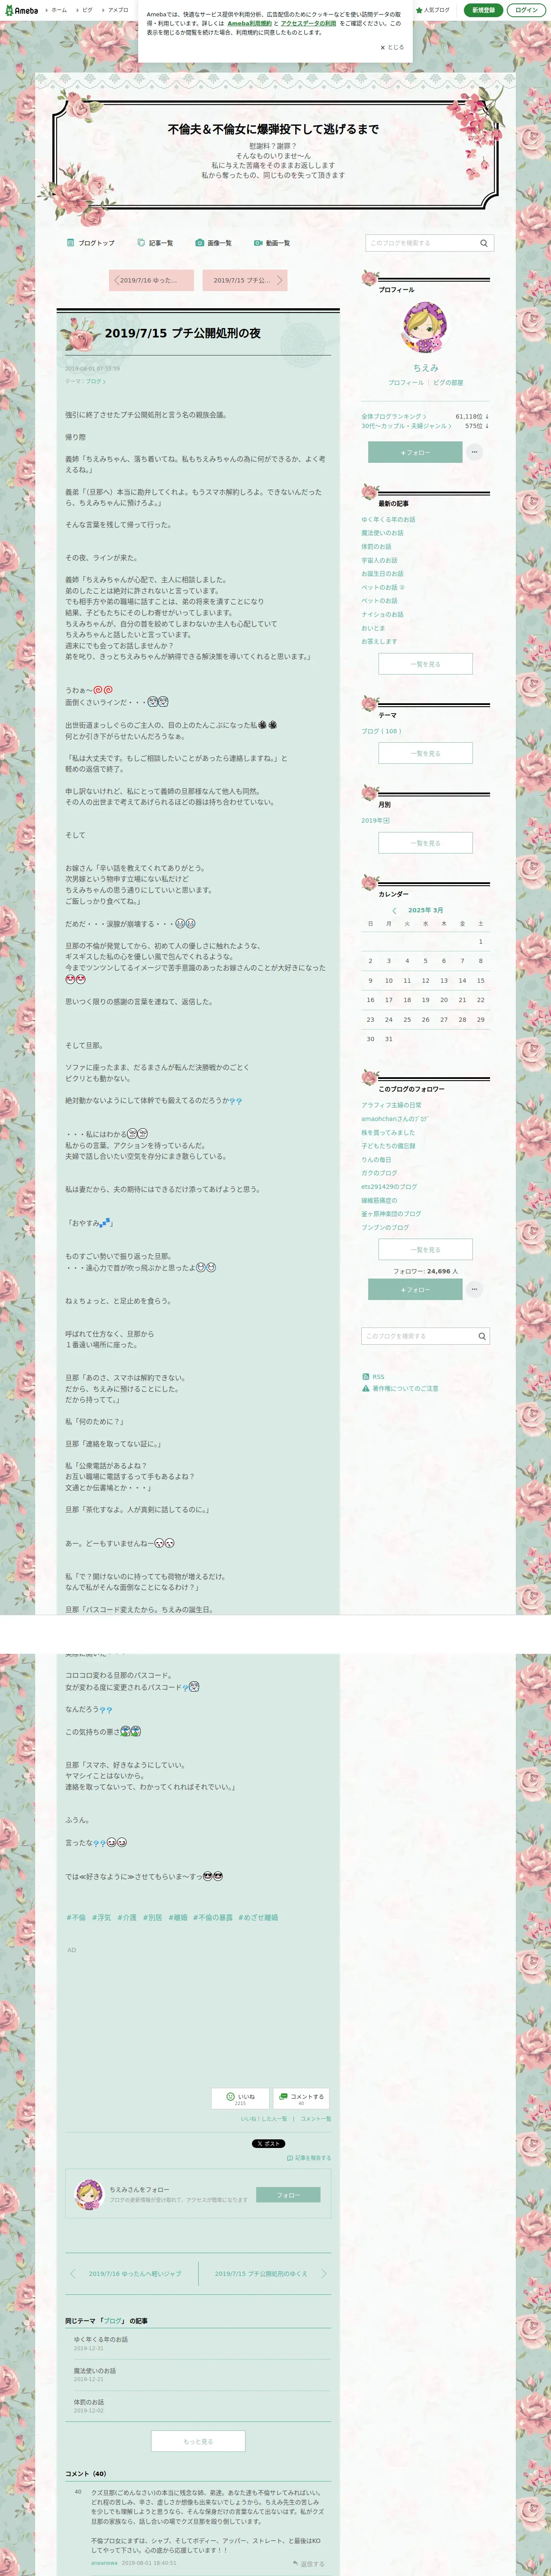This screenshot has height=2576, width=551.
Task: Go to previous article 2019/7/16 ゆった… at top
Action: 151,280
